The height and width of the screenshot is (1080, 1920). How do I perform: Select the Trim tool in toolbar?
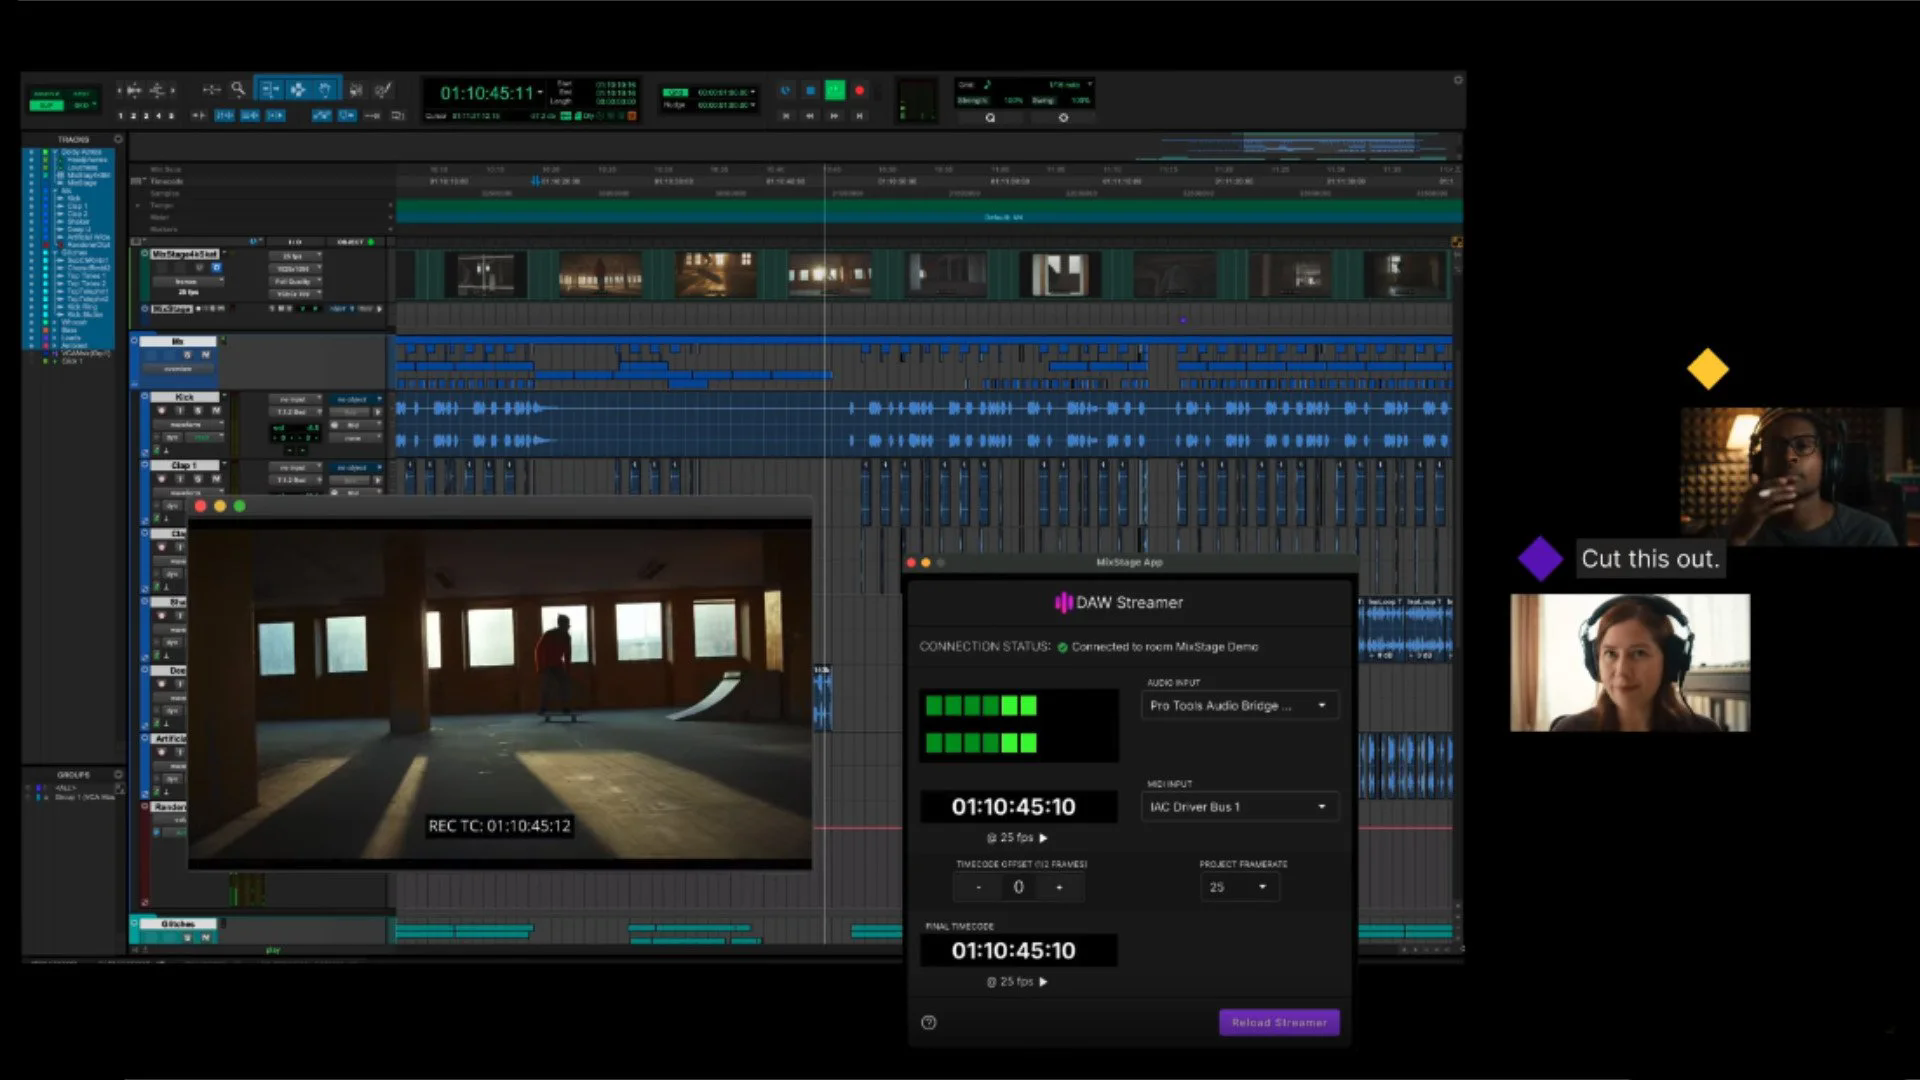click(x=270, y=90)
